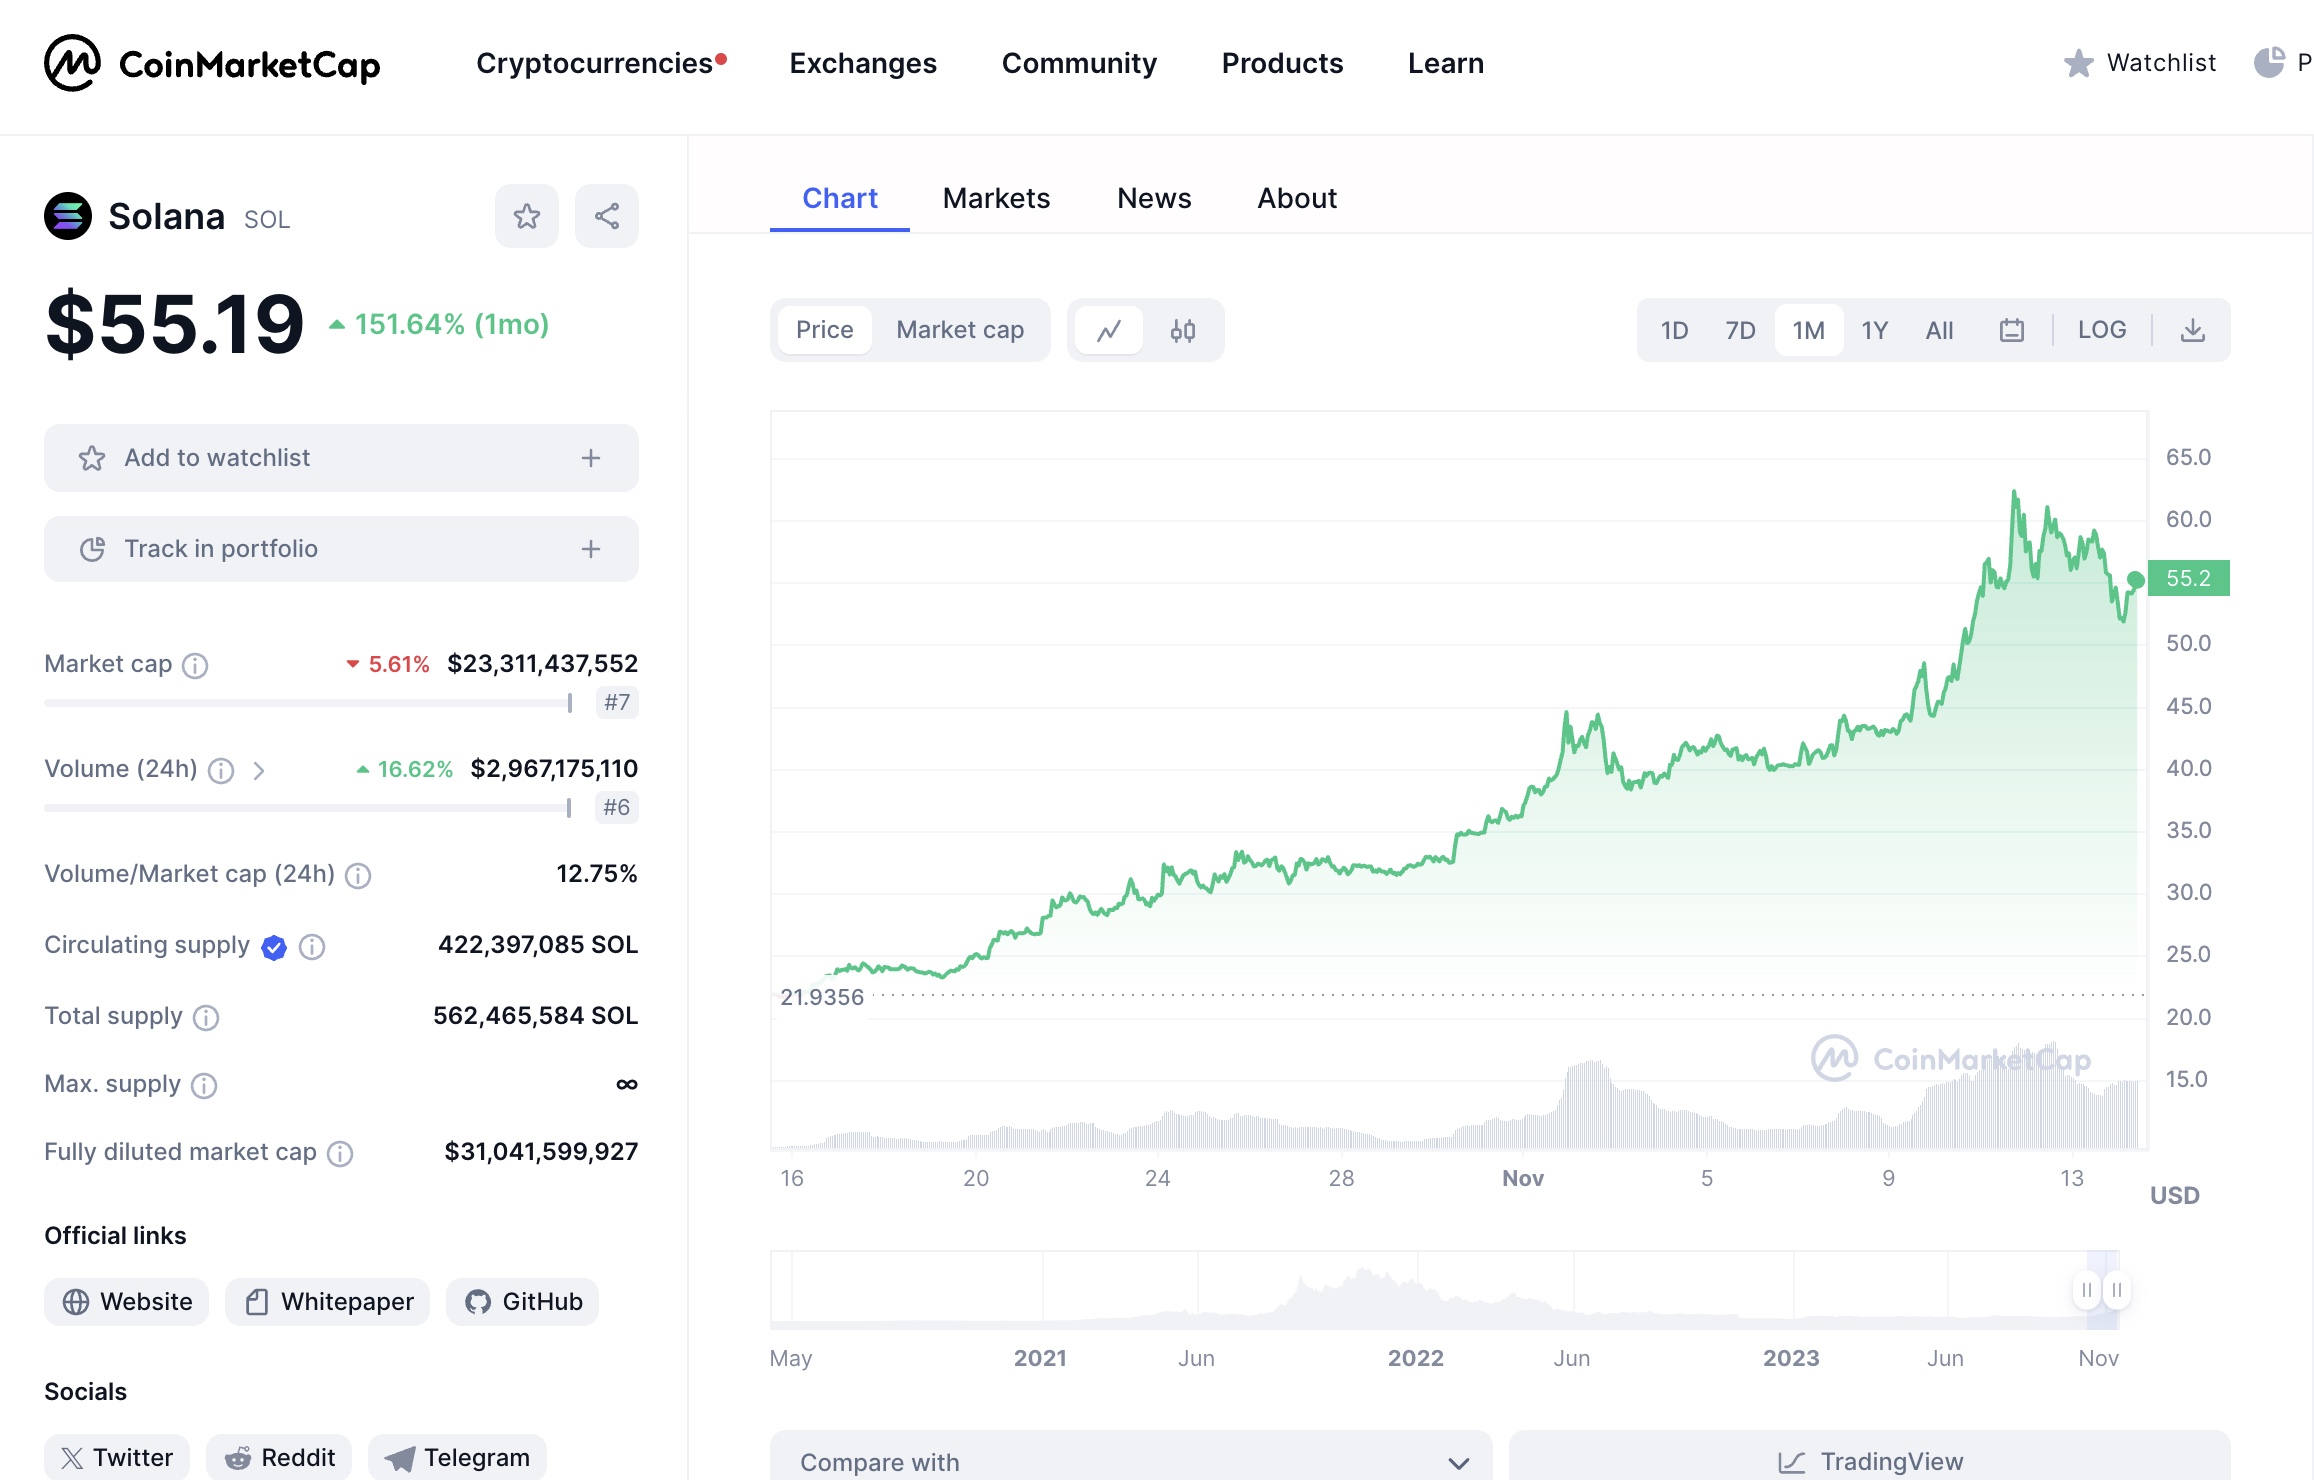Open the calendar date range picker
This screenshot has height=1480, width=2314.
click(2012, 330)
